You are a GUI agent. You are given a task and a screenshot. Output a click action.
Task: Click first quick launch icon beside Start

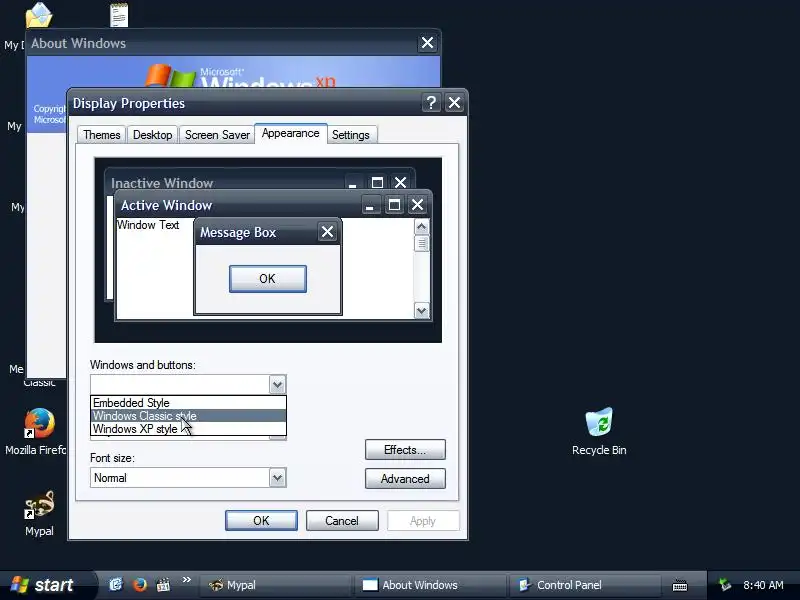116,585
